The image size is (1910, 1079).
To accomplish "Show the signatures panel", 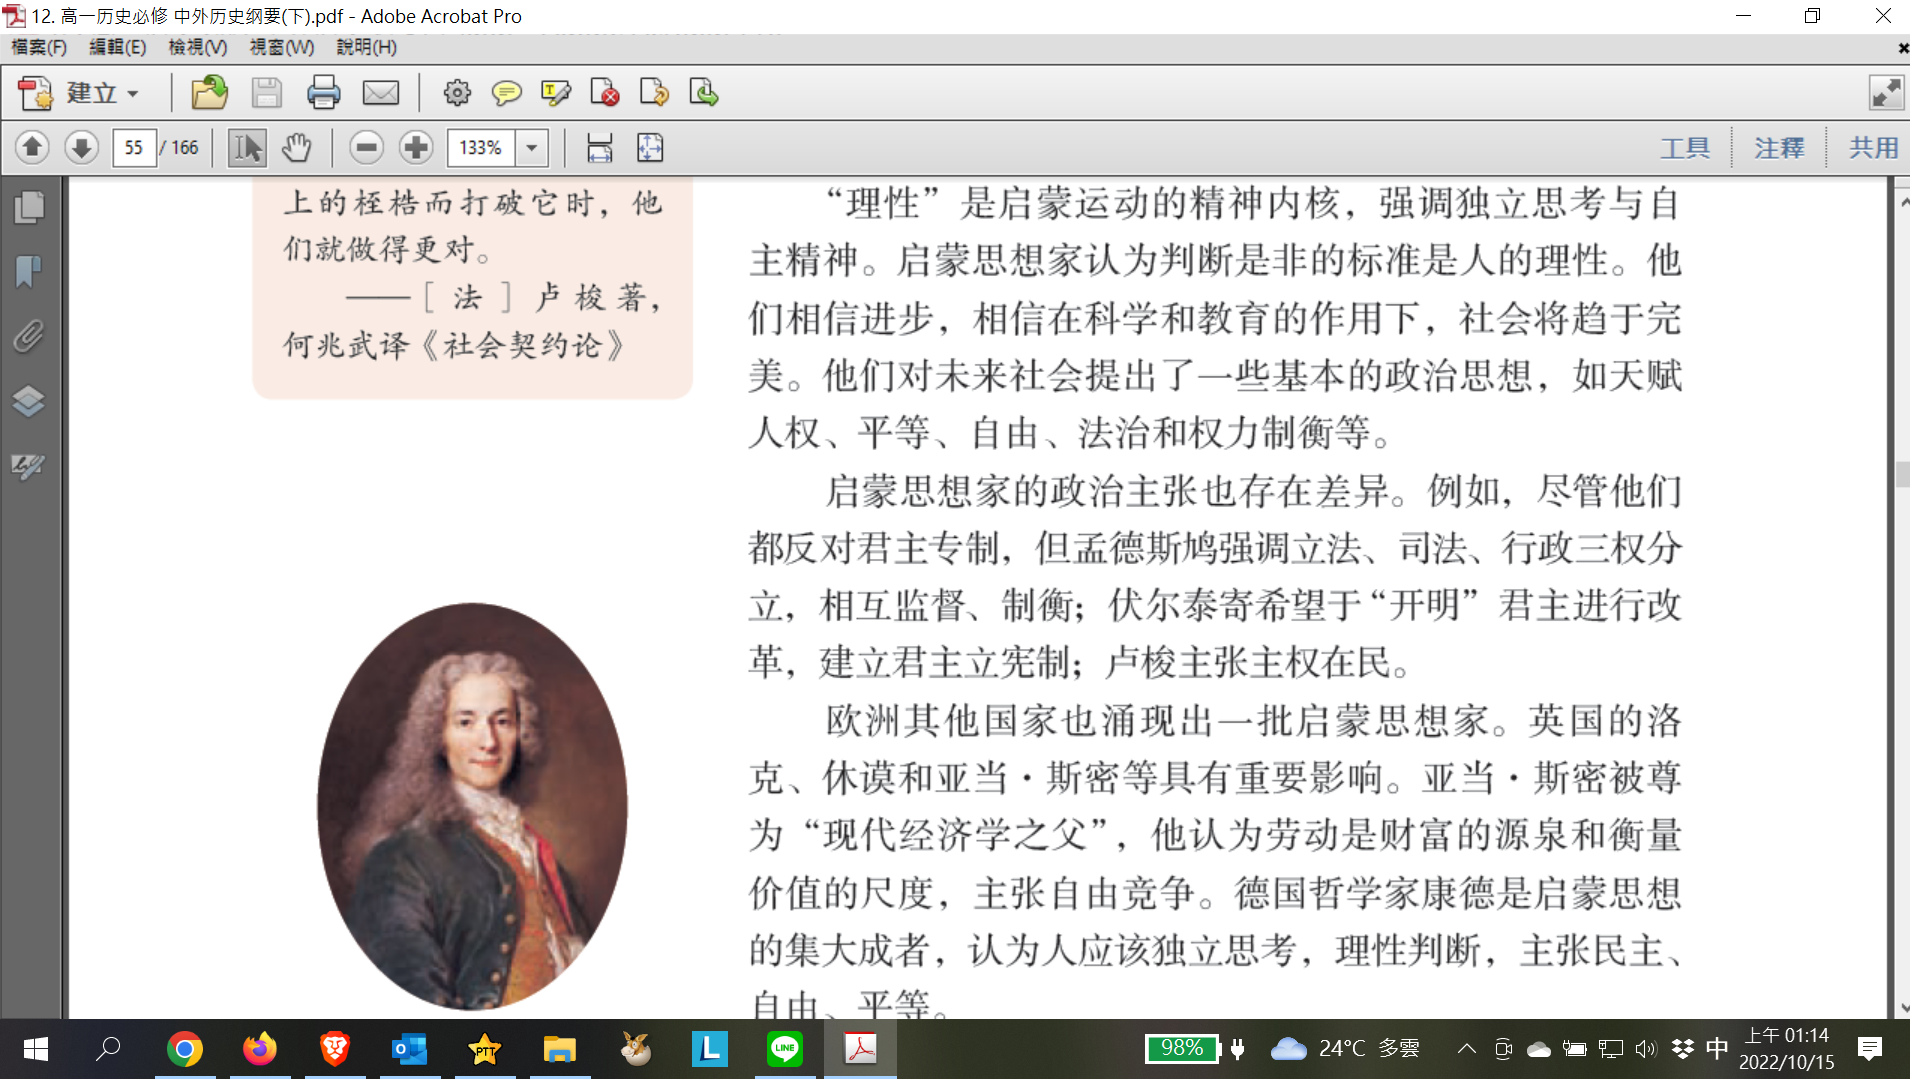I will [29, 465].
